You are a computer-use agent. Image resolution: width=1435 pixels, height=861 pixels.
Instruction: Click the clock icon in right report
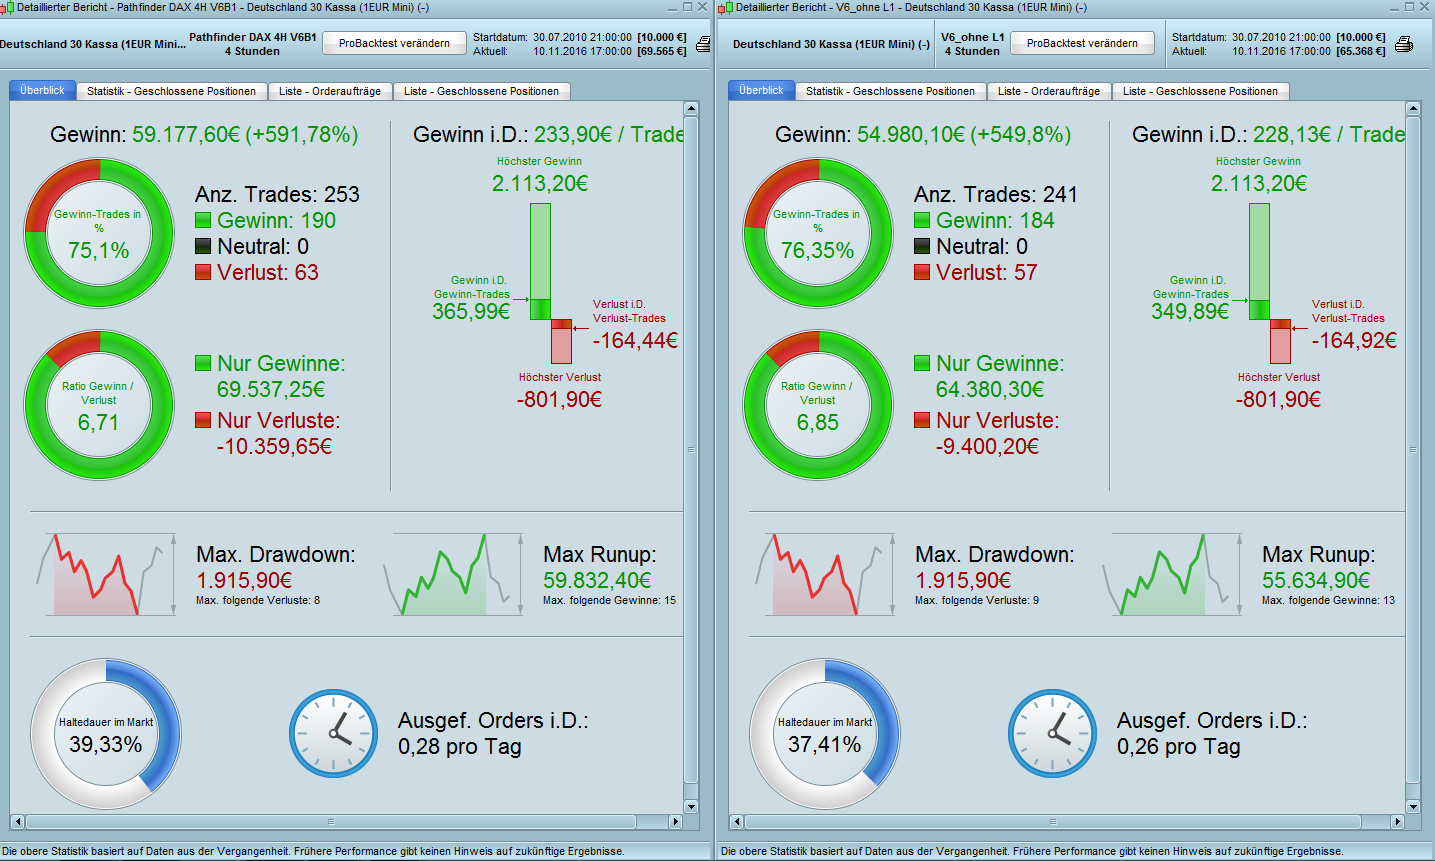(x=1053, y=733)
